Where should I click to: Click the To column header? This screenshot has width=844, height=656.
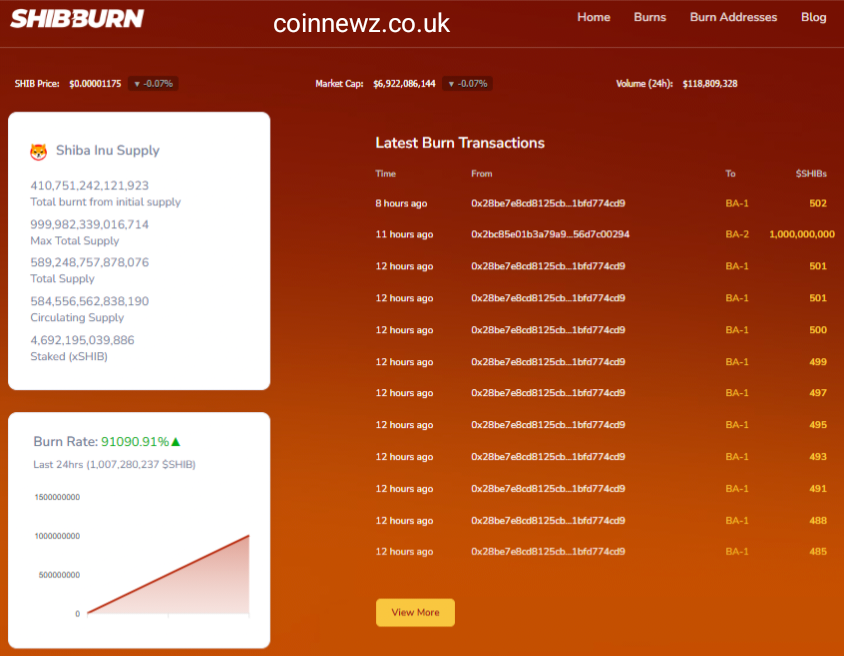pyautogui.click(x=730, y=174)
